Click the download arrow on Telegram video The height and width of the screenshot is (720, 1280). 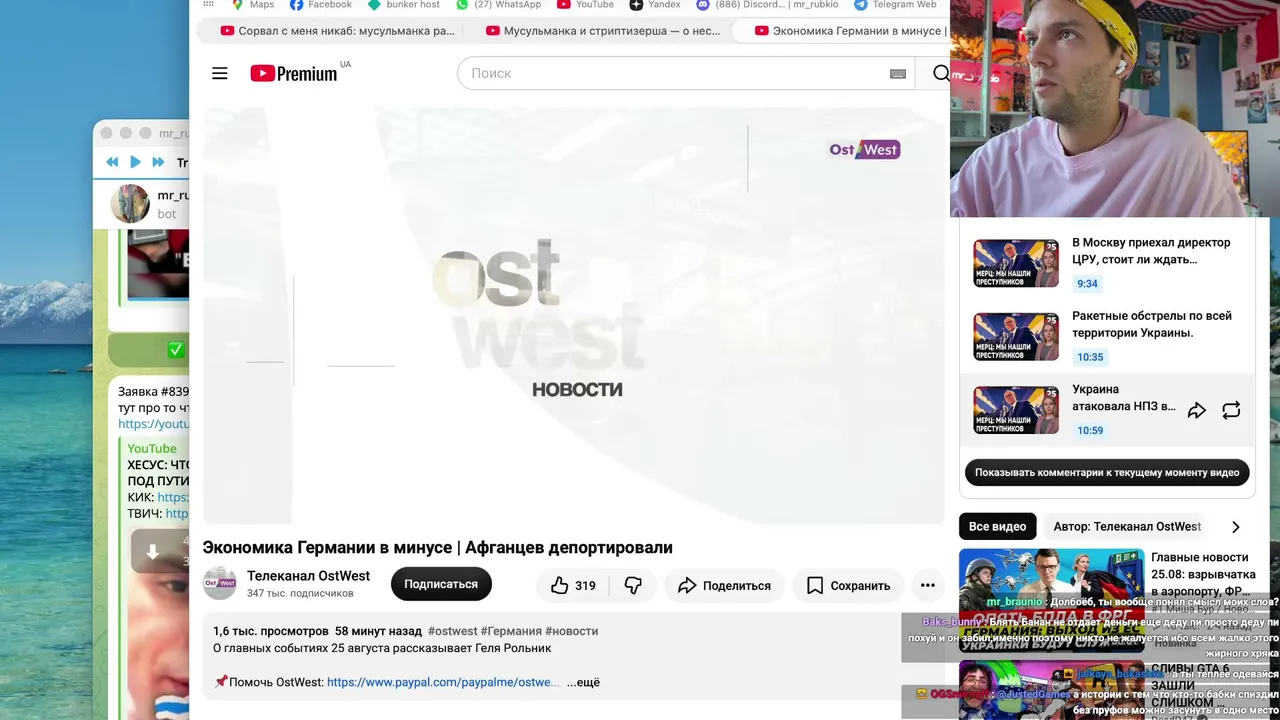tap(152, 552)
